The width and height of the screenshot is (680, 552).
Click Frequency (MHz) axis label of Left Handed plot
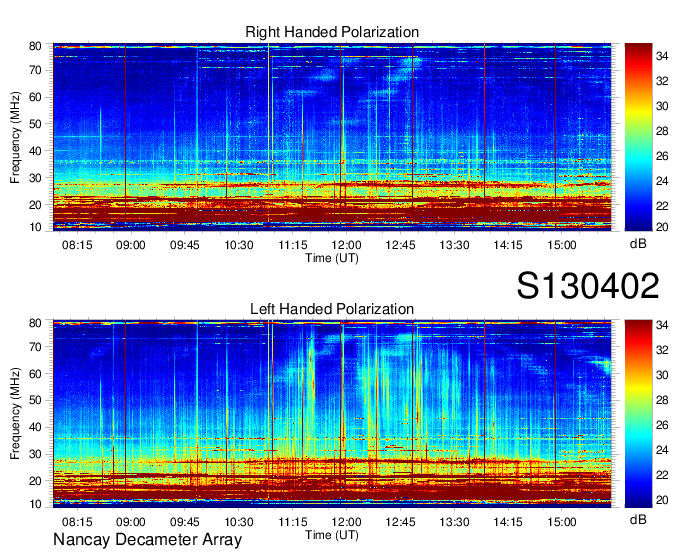[x=15, y=414]
